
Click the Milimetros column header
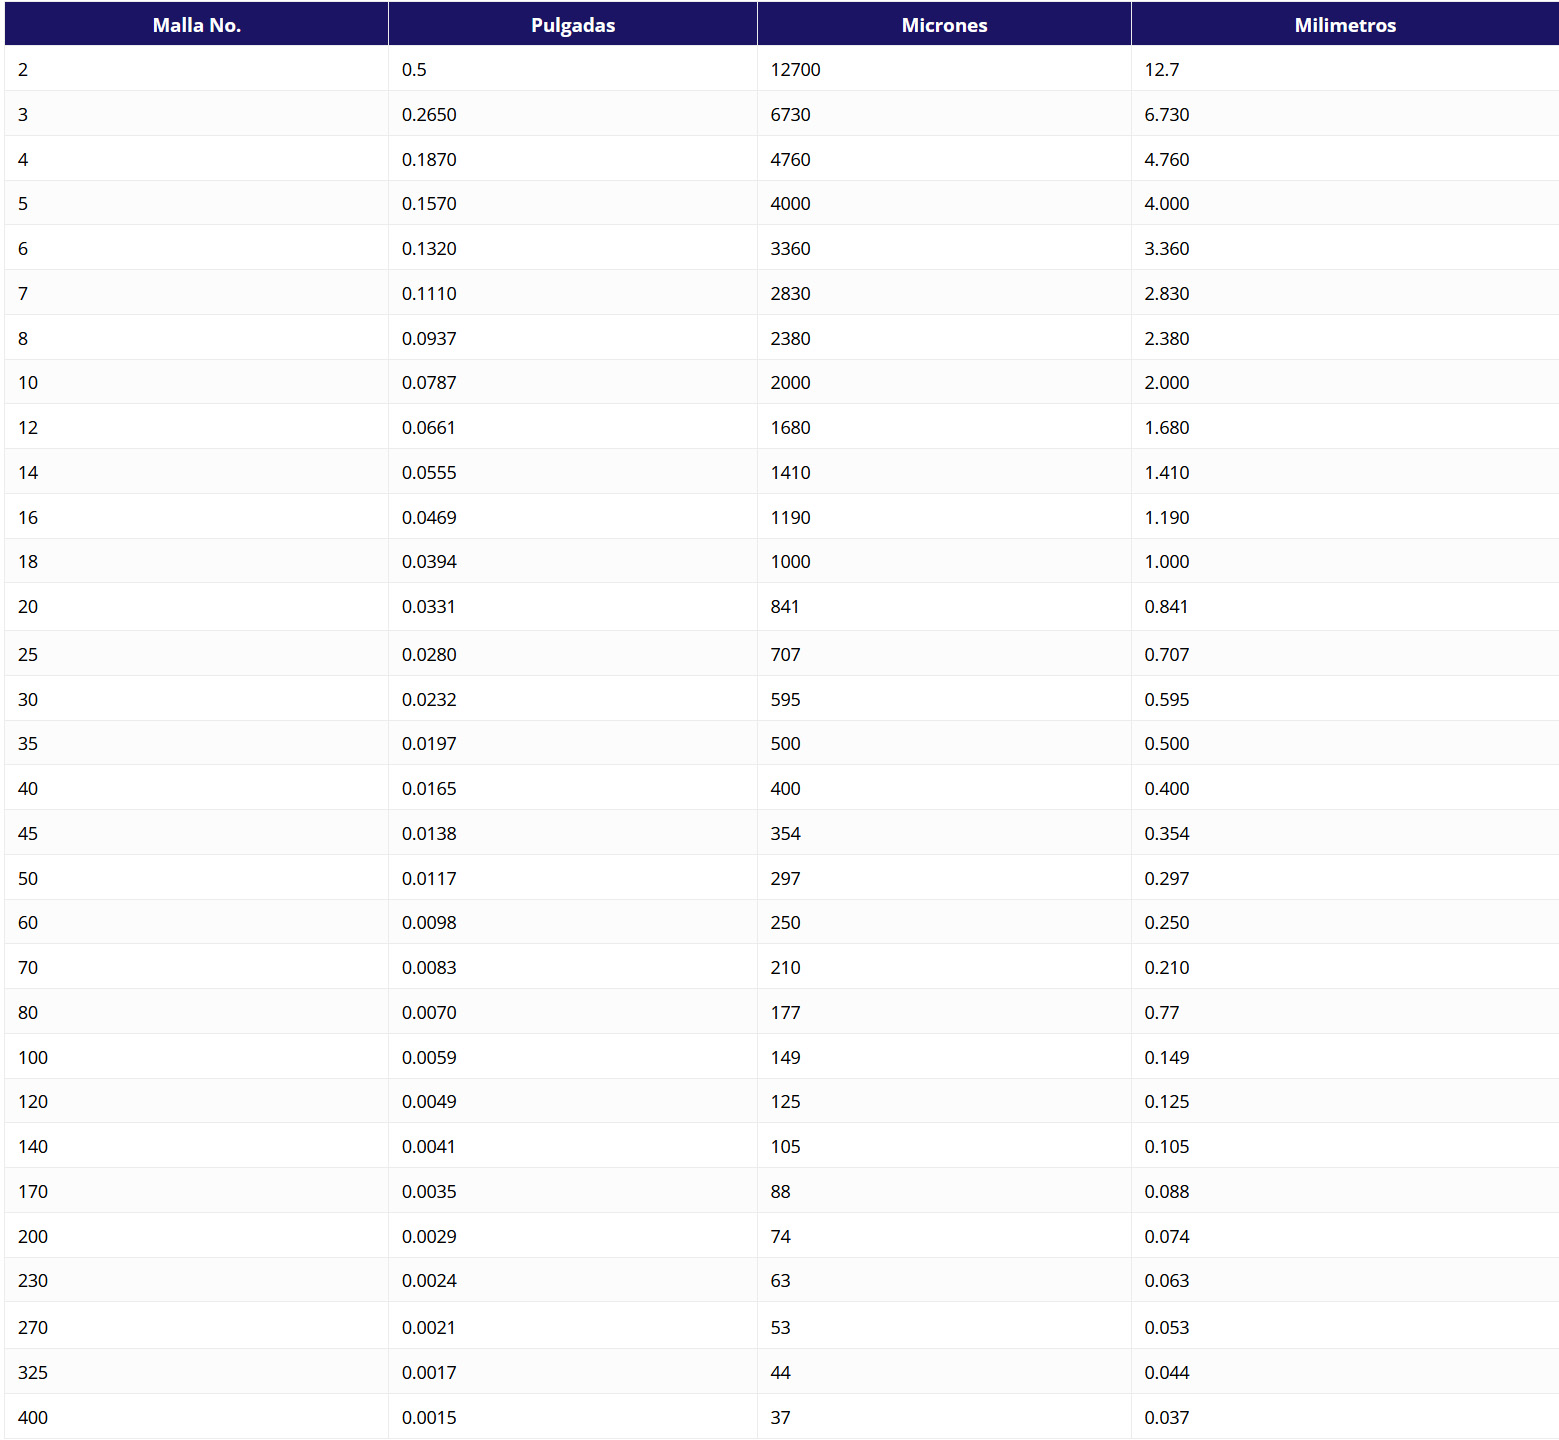point(1344,25)
